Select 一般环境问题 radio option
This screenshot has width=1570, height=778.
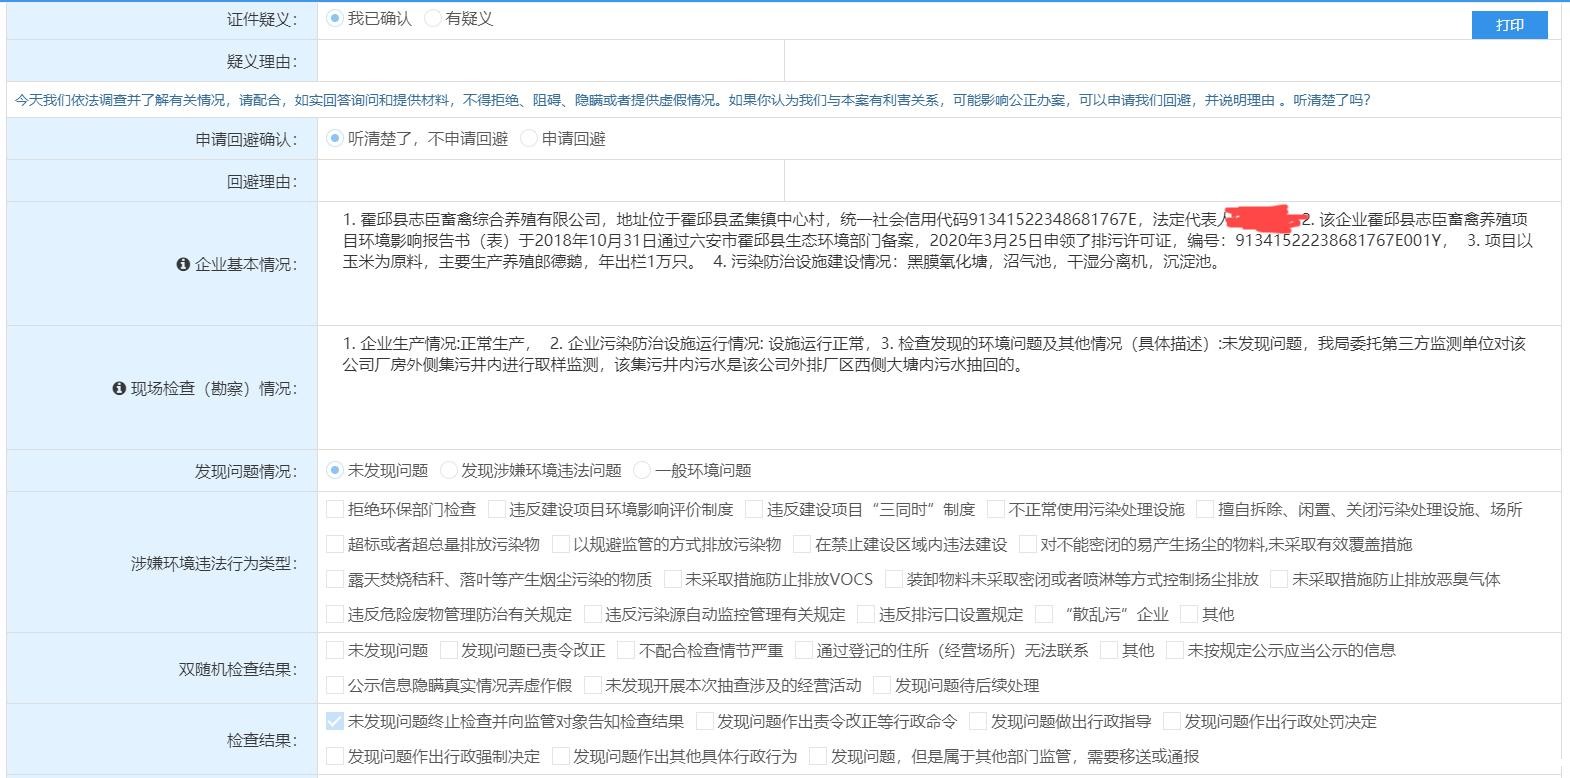[x=642, y=471]
